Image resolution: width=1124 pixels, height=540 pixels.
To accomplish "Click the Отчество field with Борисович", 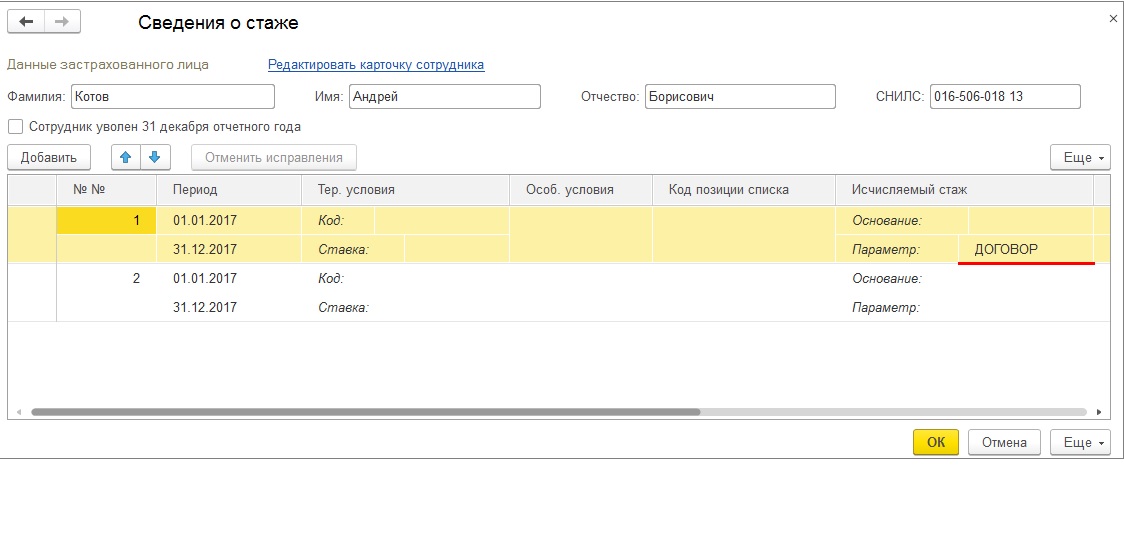I will (739, 96).
